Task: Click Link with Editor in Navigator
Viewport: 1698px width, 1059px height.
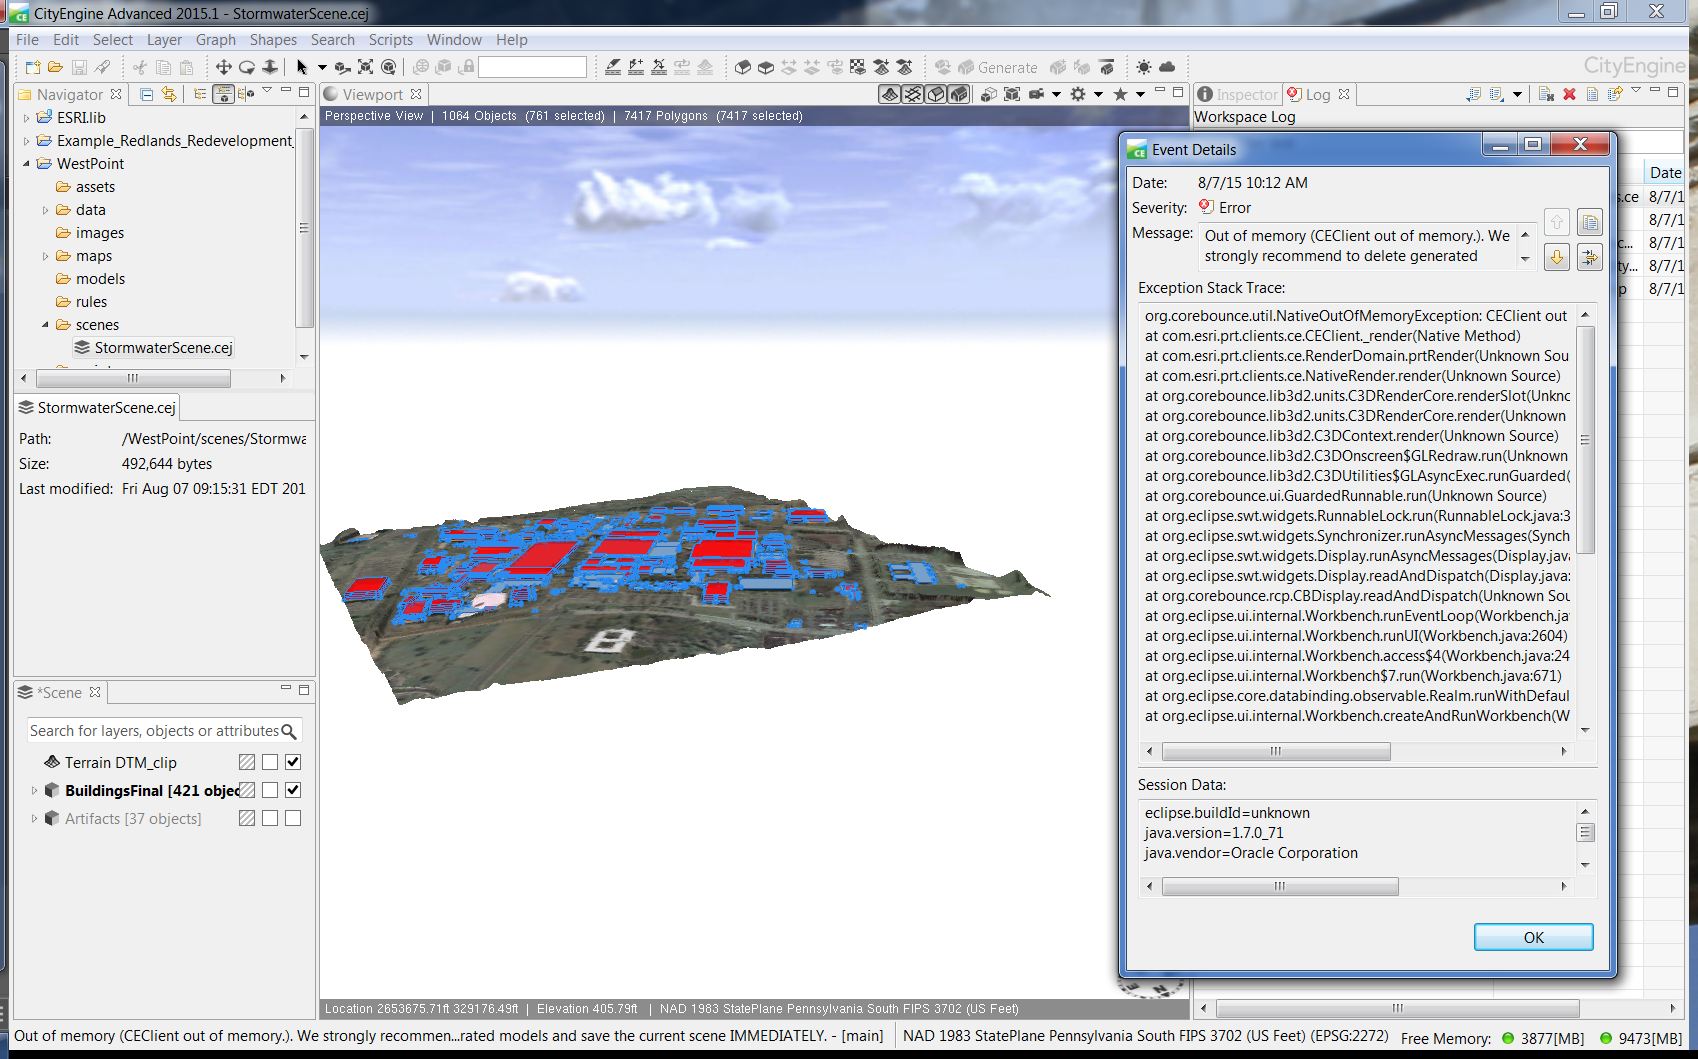Action: tap(169, 94)
